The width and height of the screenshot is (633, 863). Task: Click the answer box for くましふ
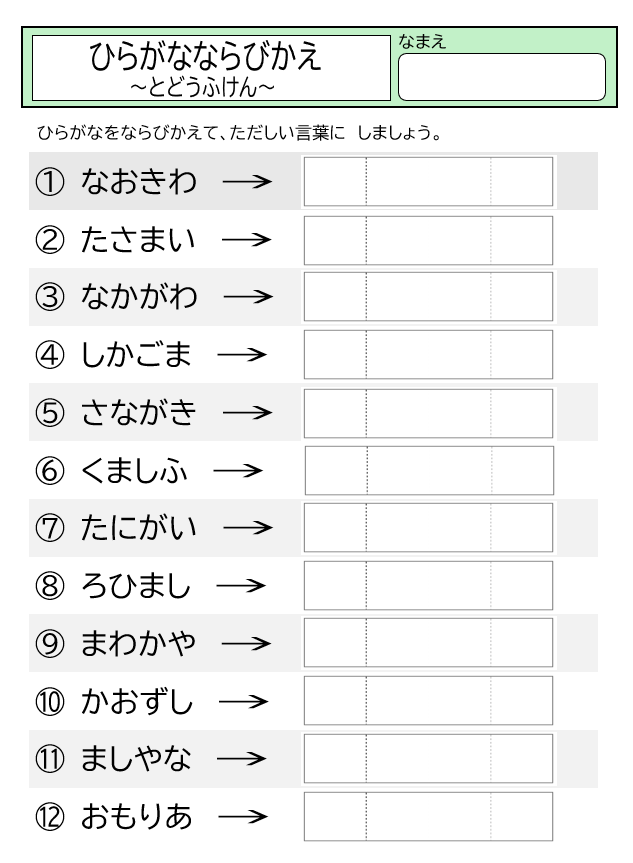pos(429,471)
